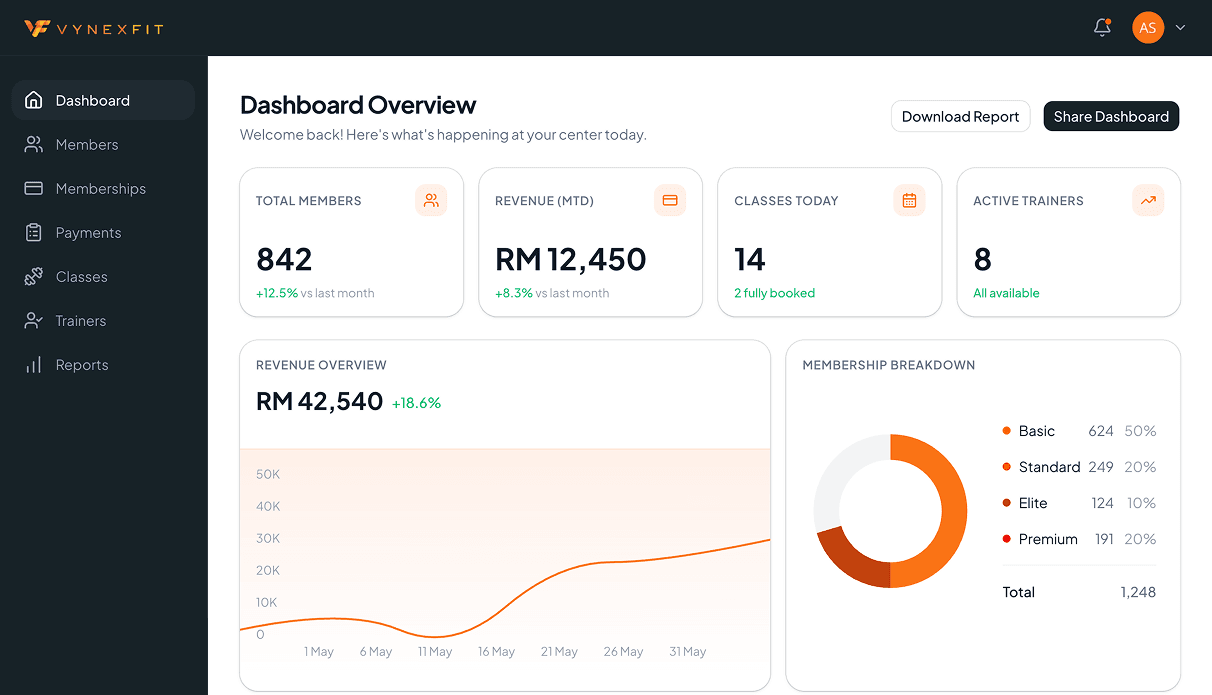Open the Classes menu item
1212x695 pixels.
click(x=103, y=276)
